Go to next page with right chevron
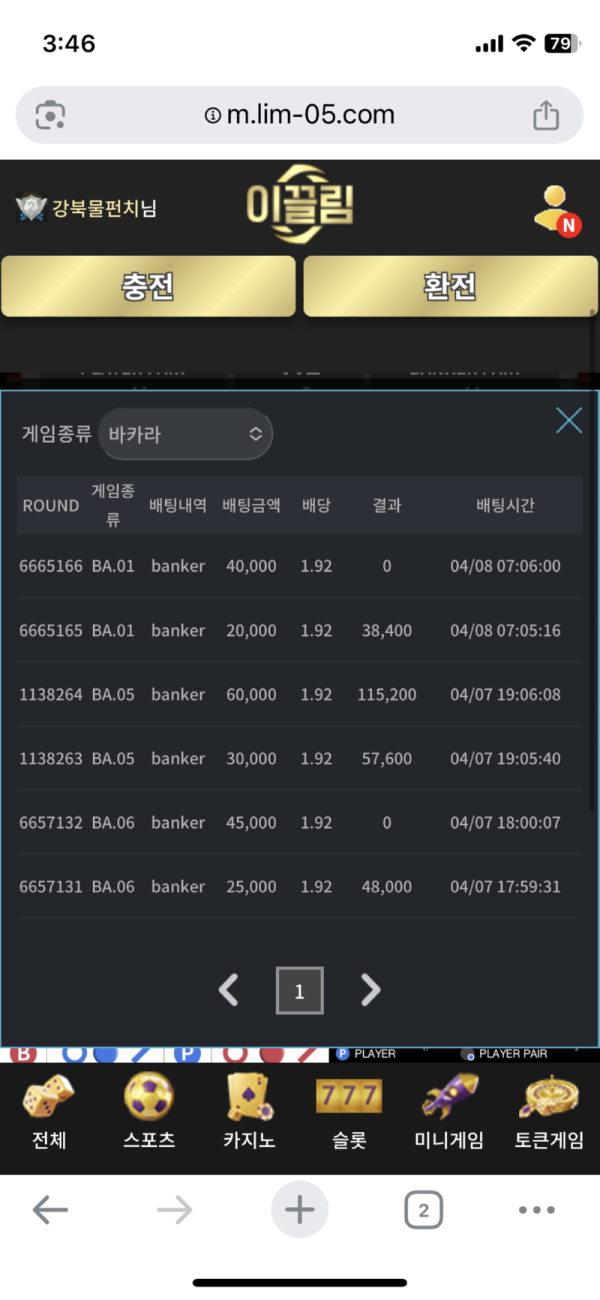This screenshot has height=1300, width=600. click(x=370, y=990)
